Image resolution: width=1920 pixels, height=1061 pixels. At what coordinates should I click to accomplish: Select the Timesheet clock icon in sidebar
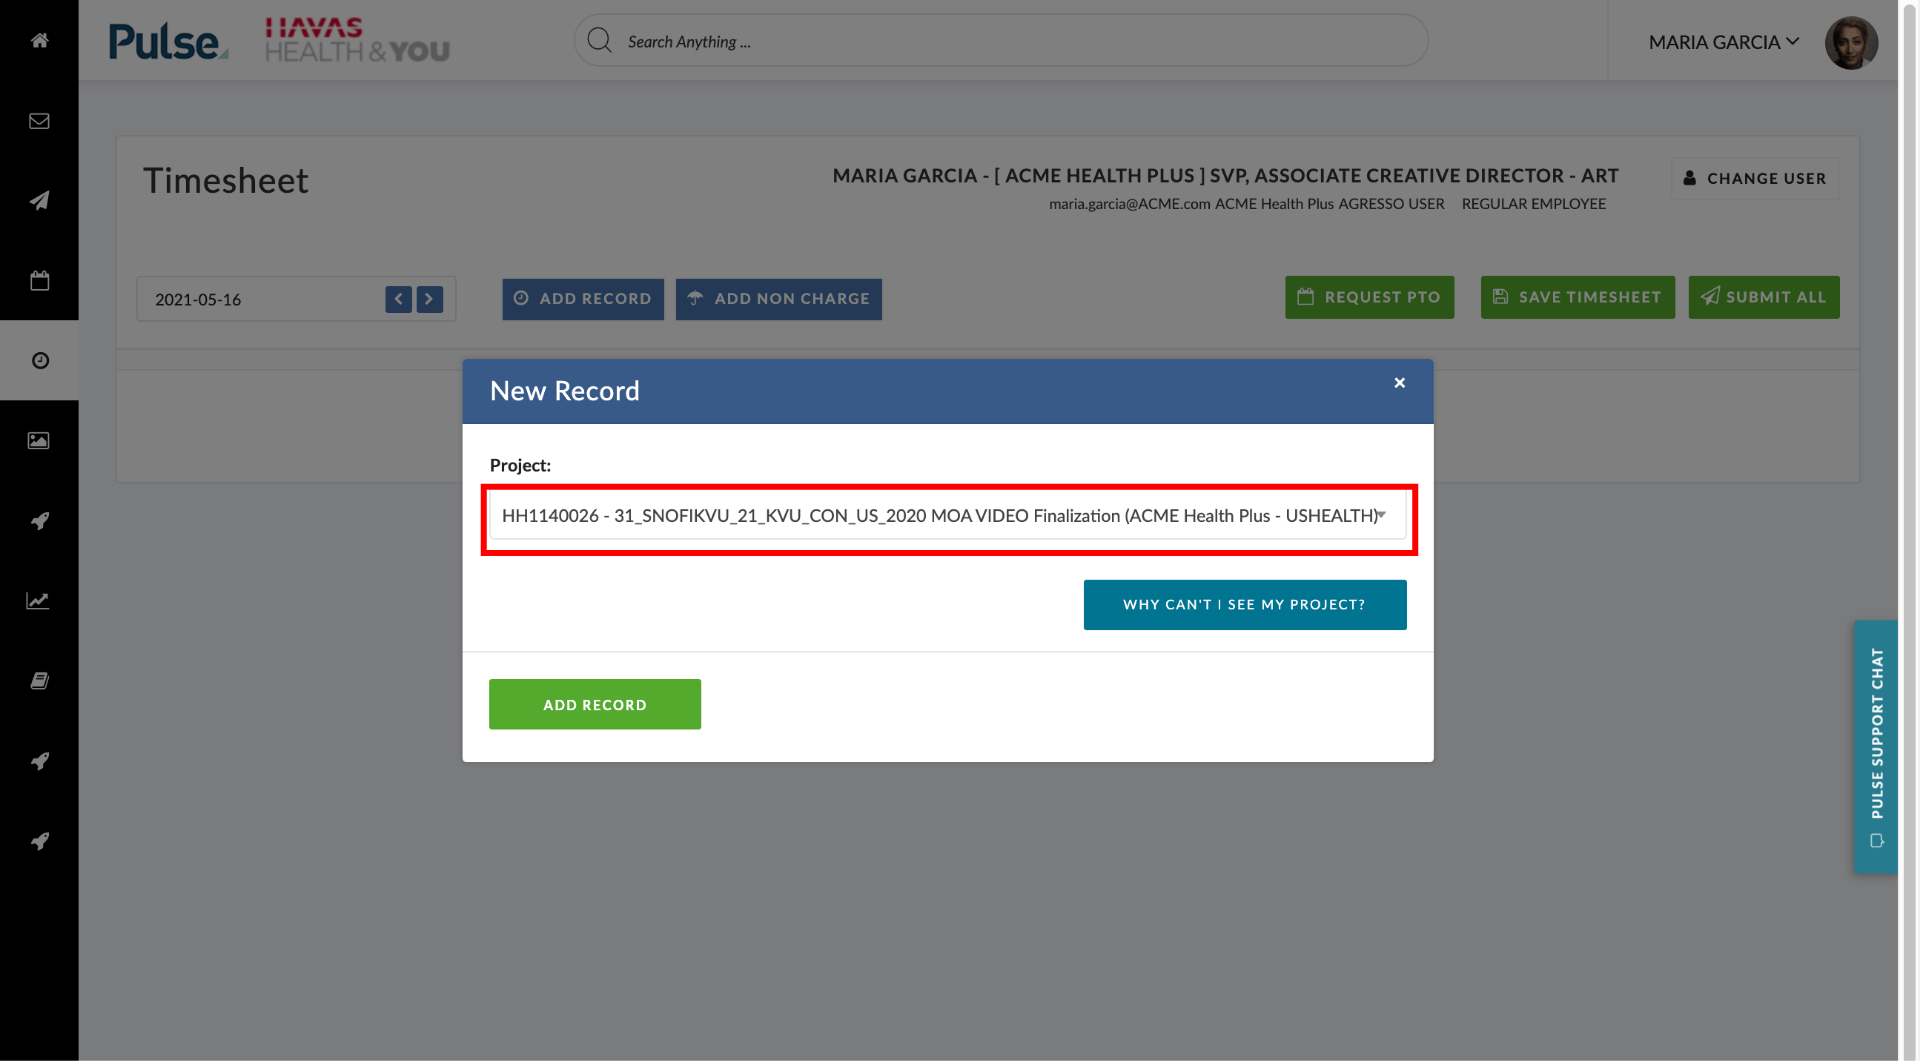[x=40, y=360]
